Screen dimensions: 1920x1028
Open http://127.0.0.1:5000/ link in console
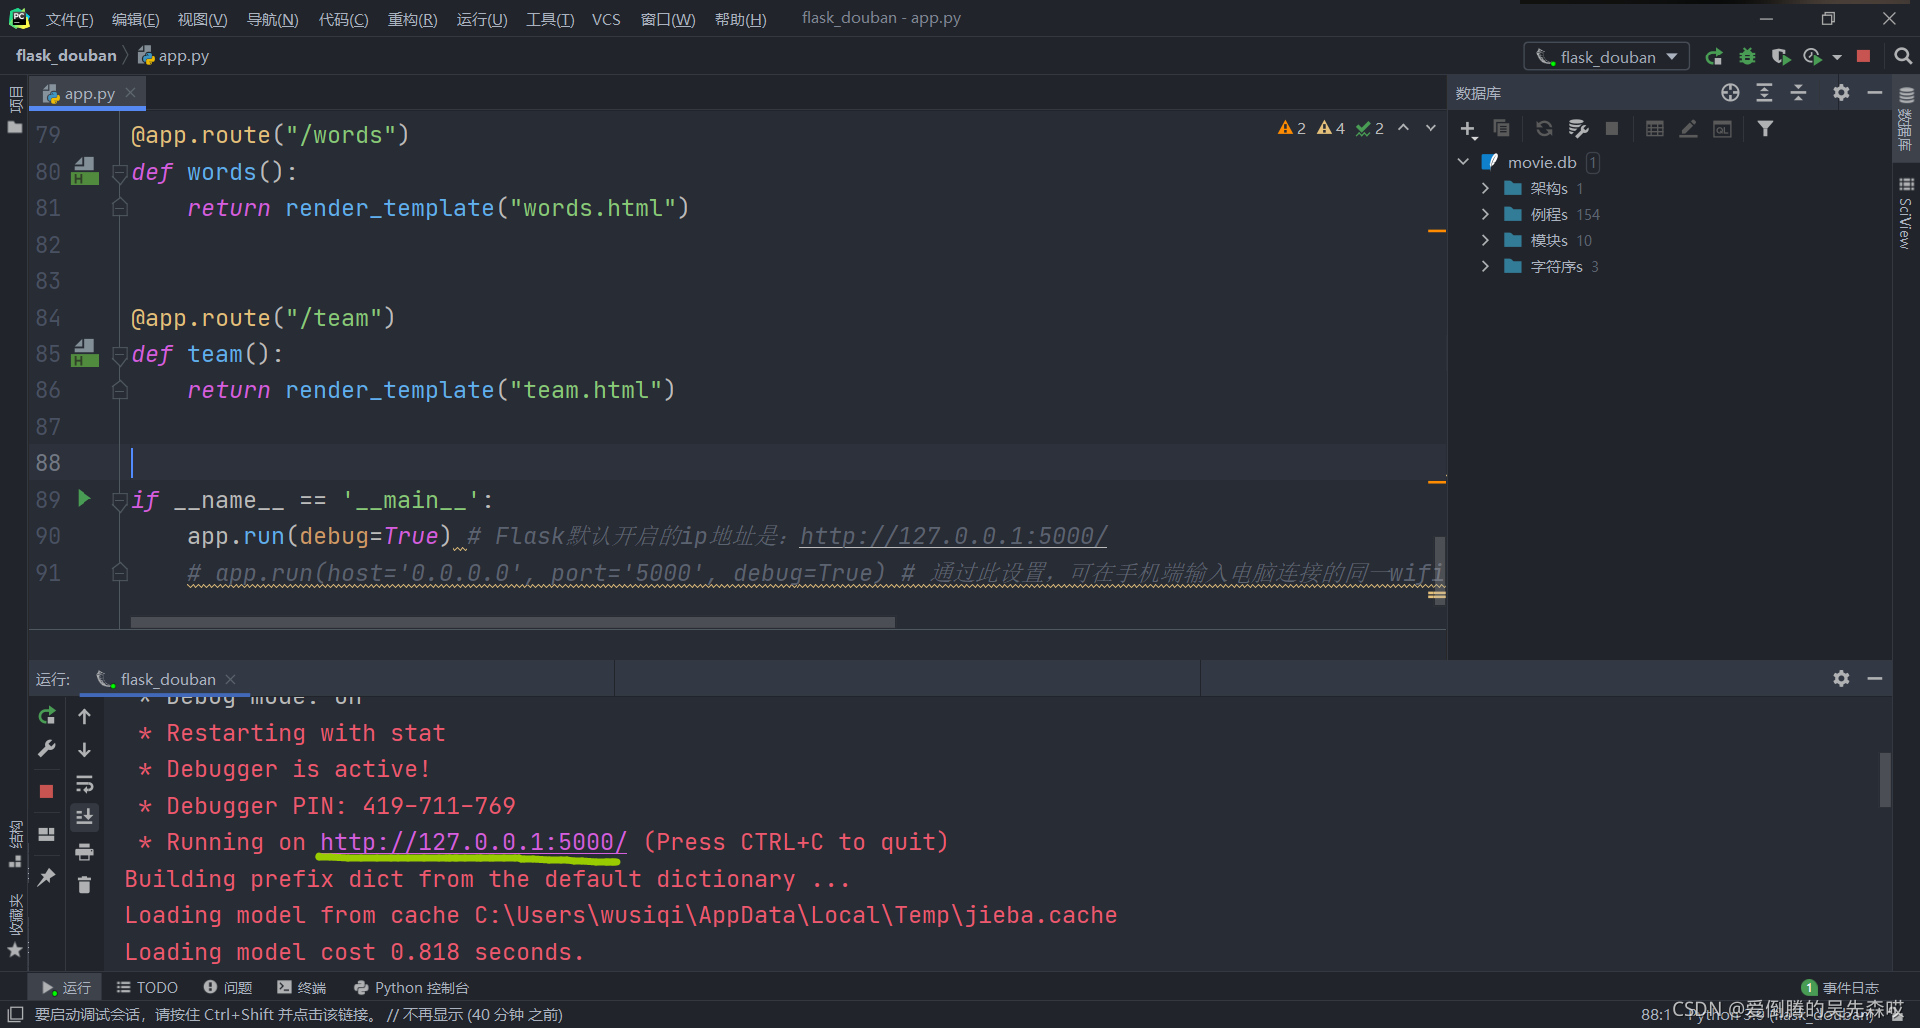pyautogui.click(x=473, y=842)
